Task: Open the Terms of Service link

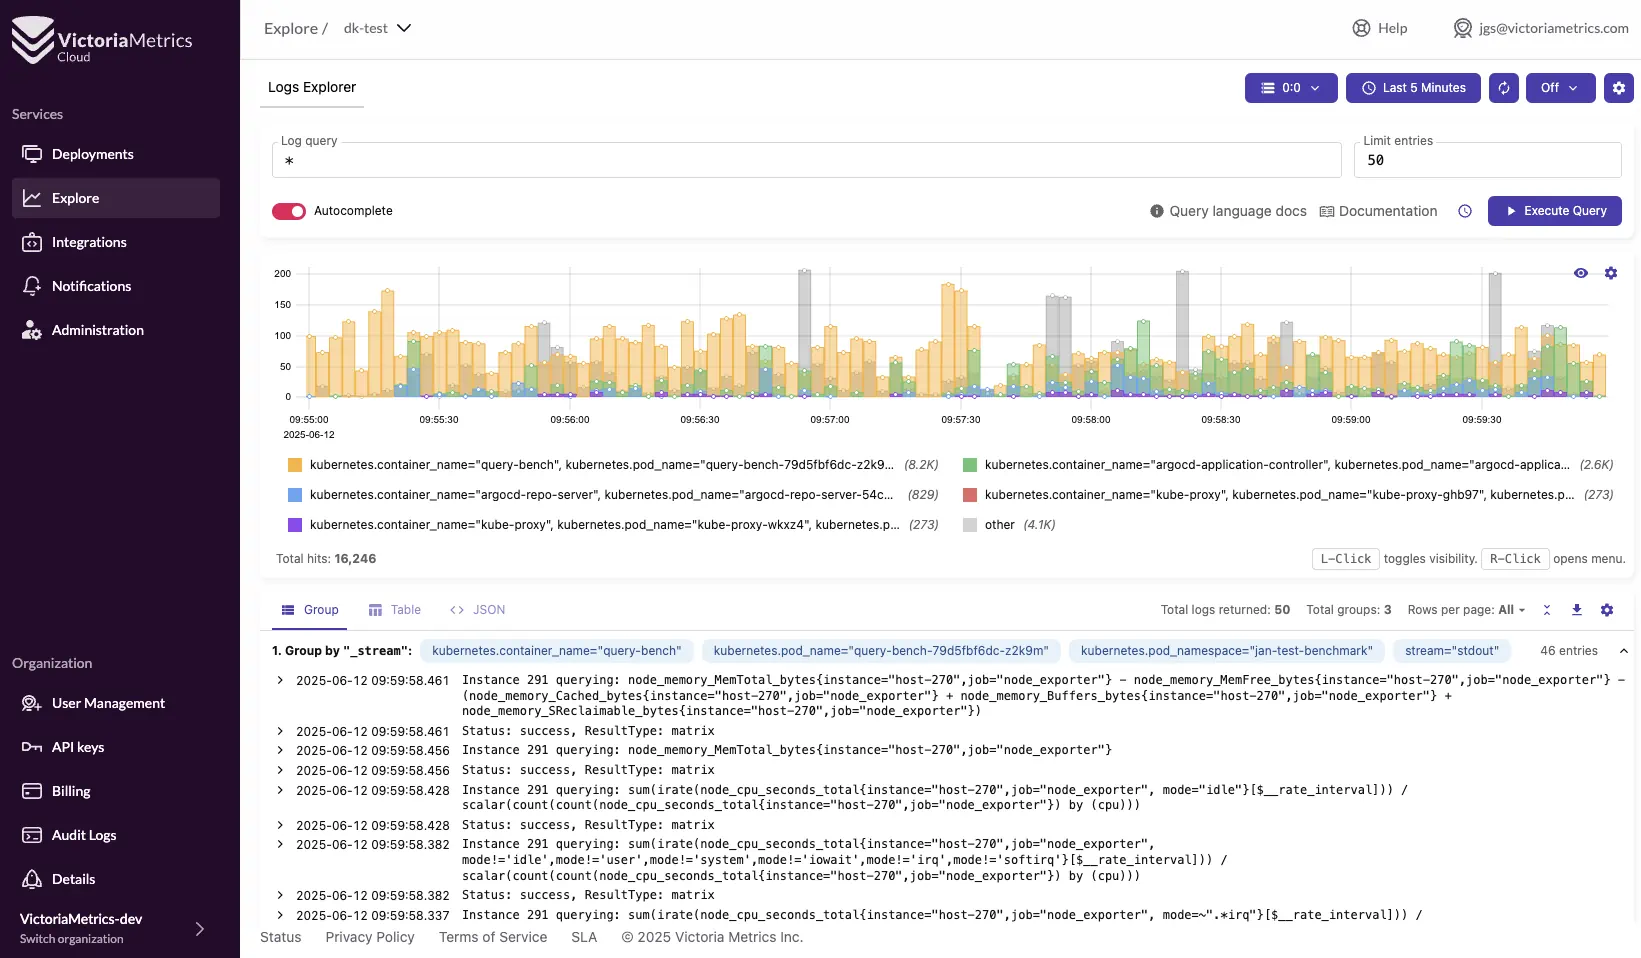Action: point(493,937)
